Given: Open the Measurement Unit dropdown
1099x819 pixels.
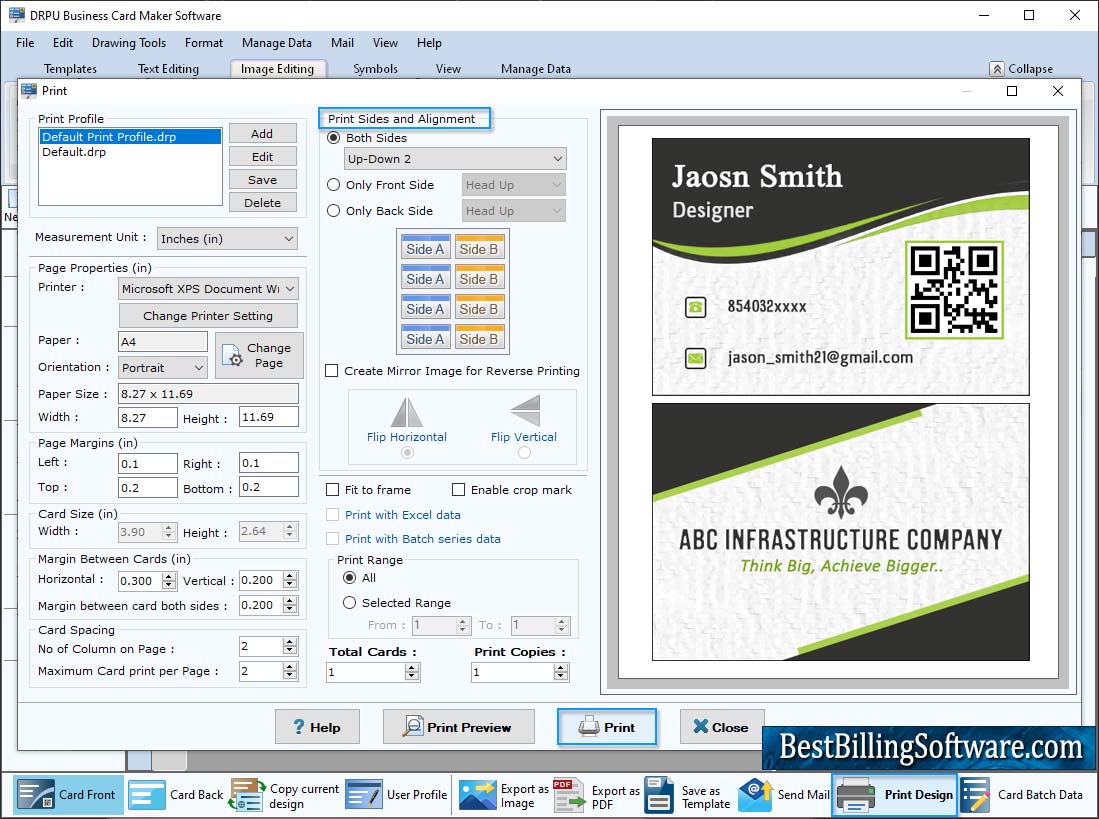Looking at the screenshot, I should (x=227, y=239).
